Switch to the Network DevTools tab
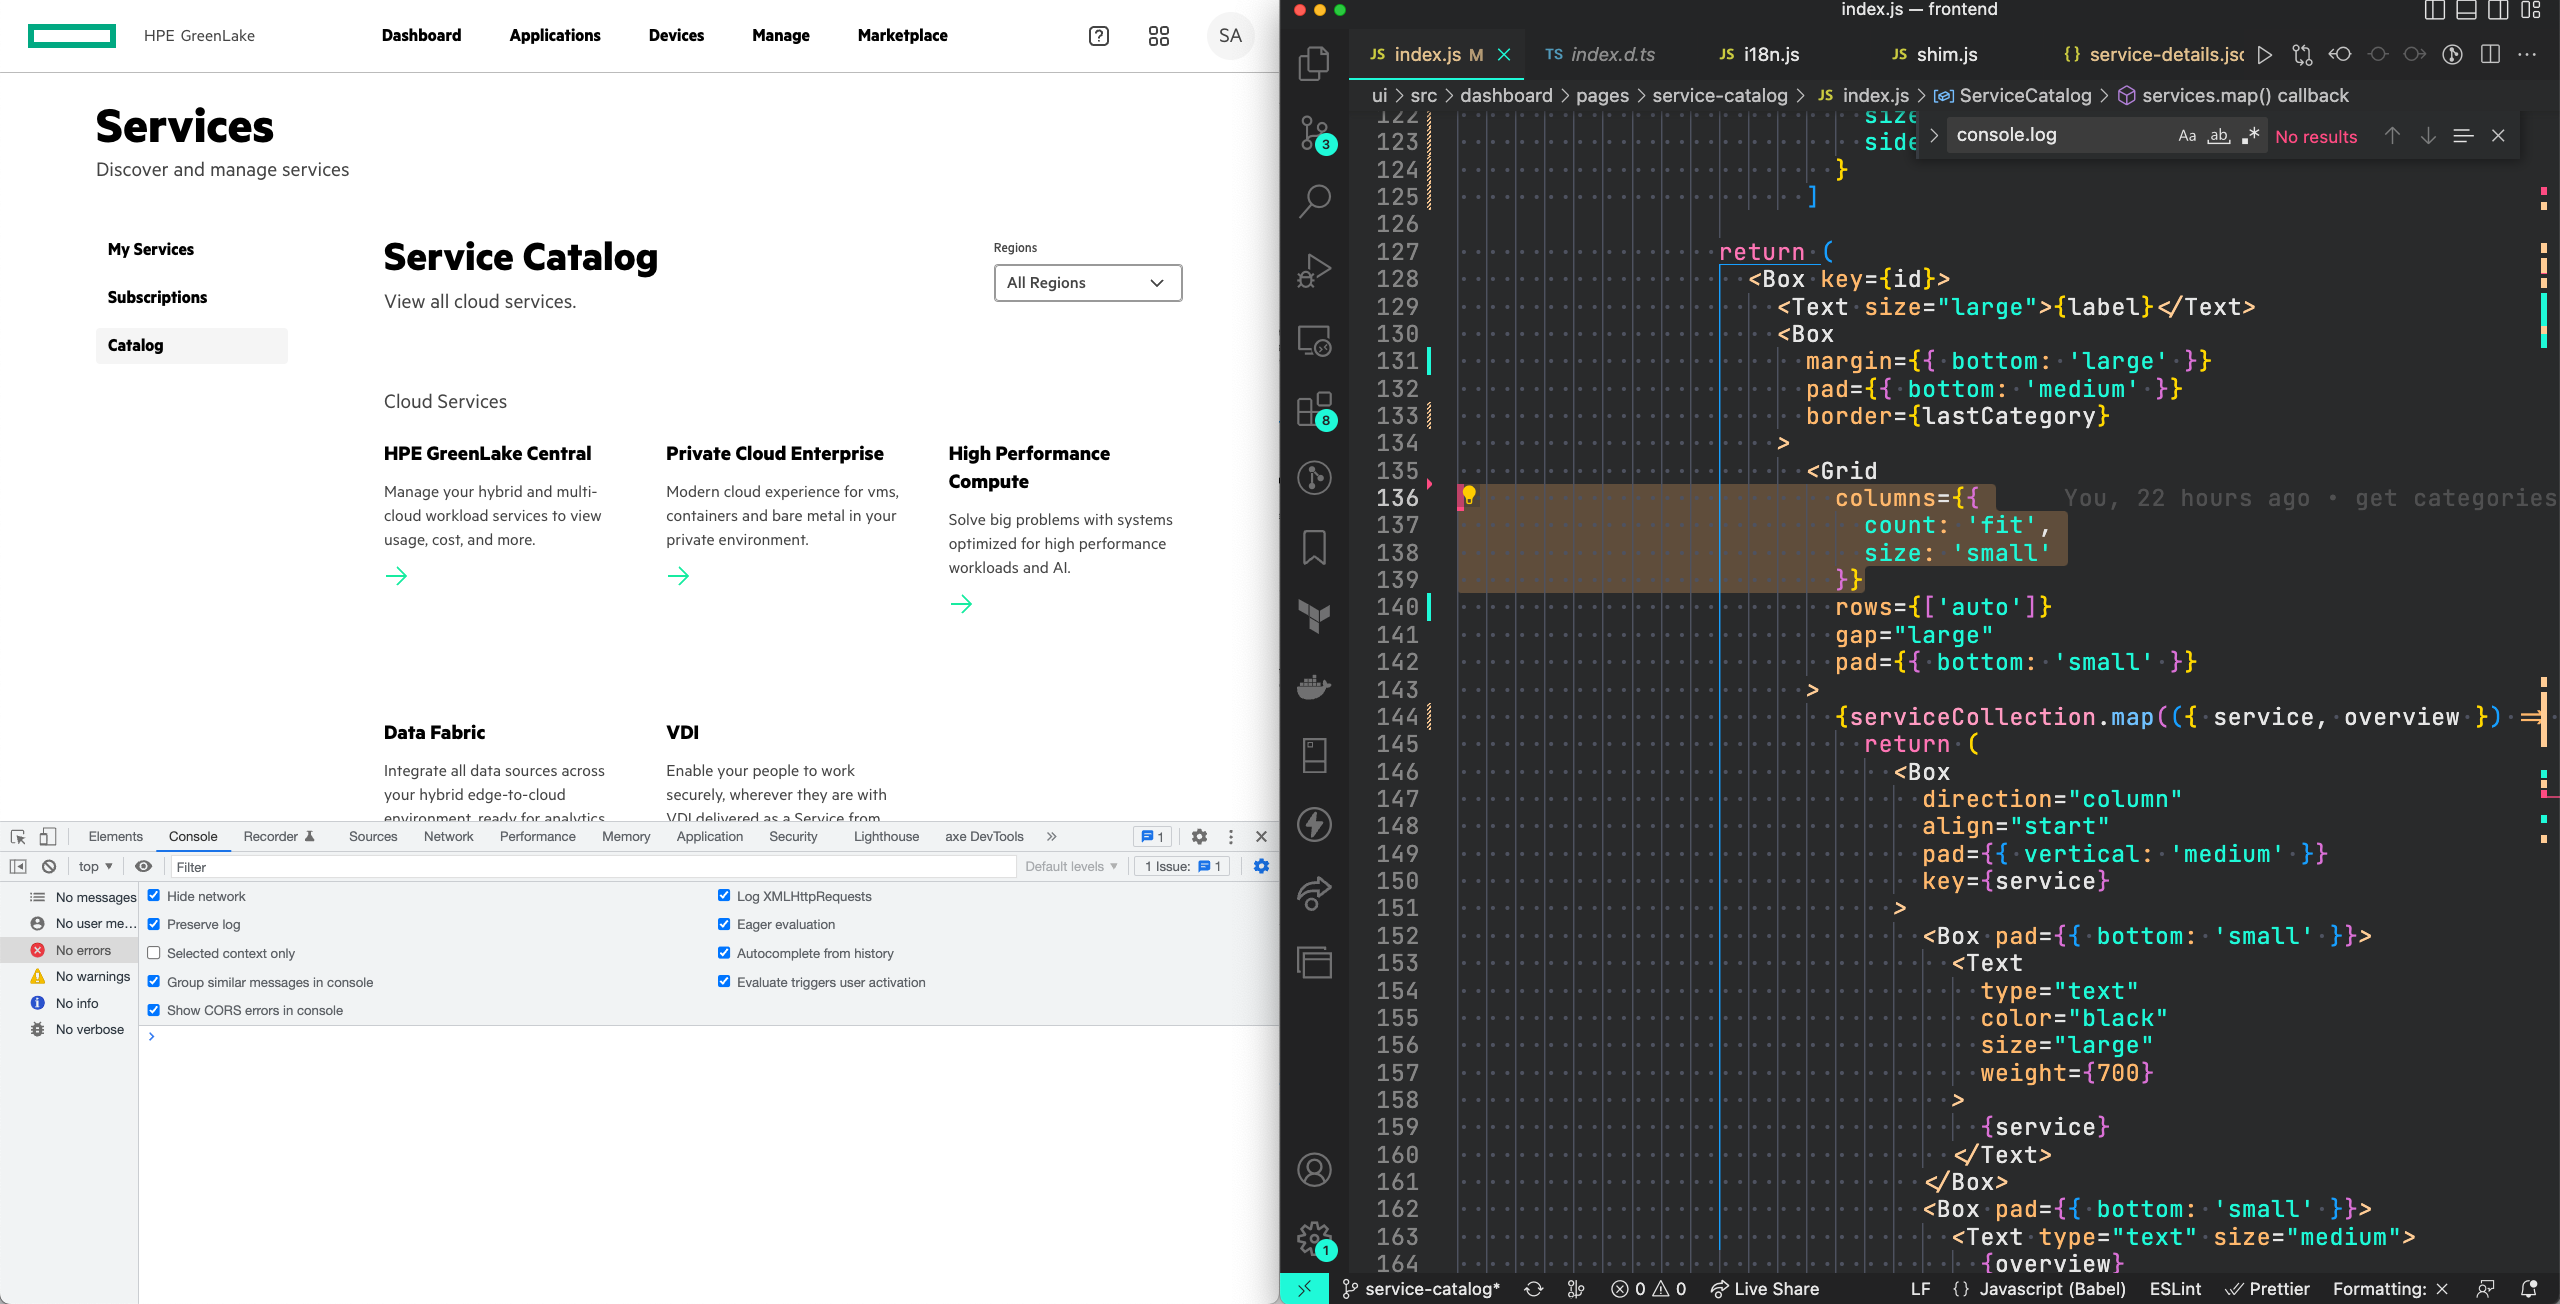The image size is (2560, 1304). coord(448,836)
